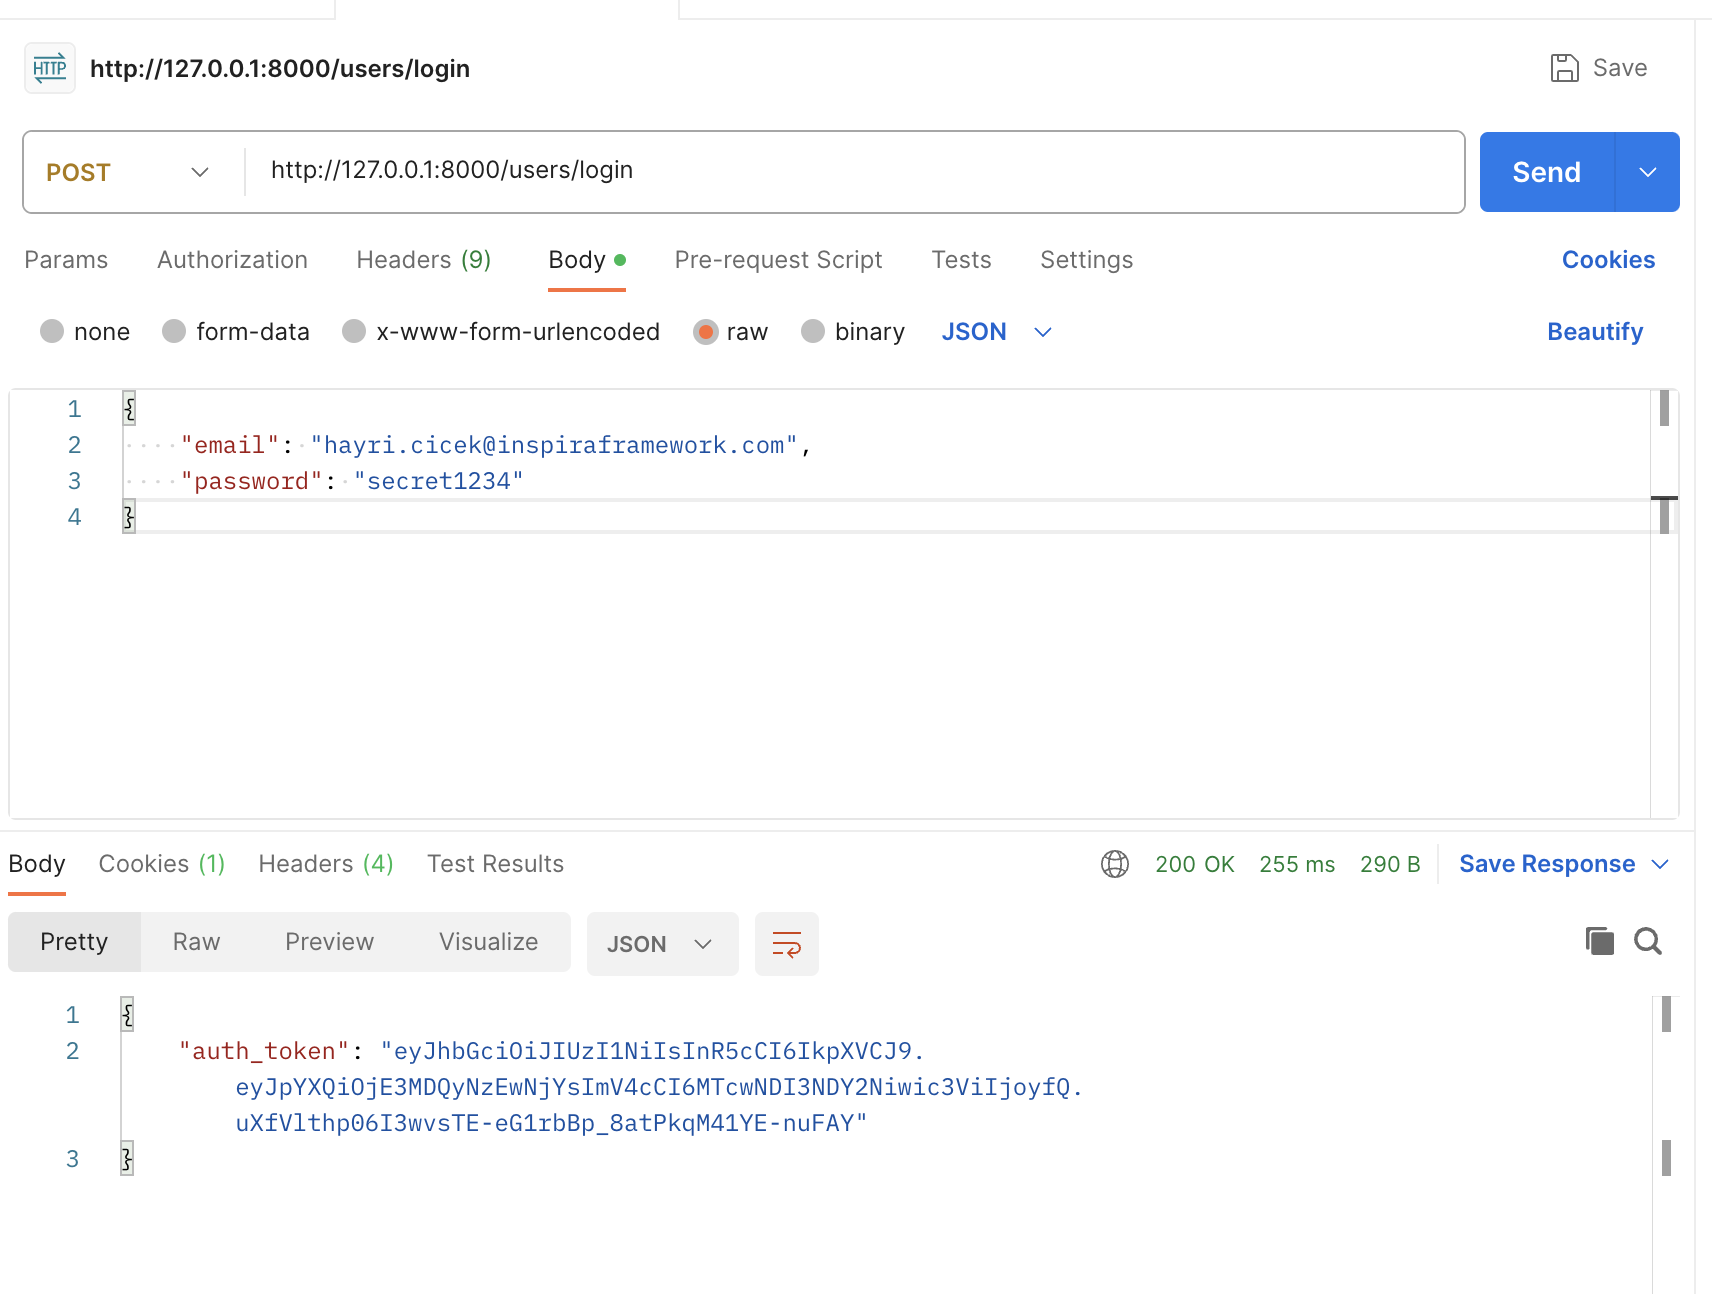Click the network globe icon
Viewport: 1712px width, 1294px height.
pyautogui.click(x=1115, y=864)
